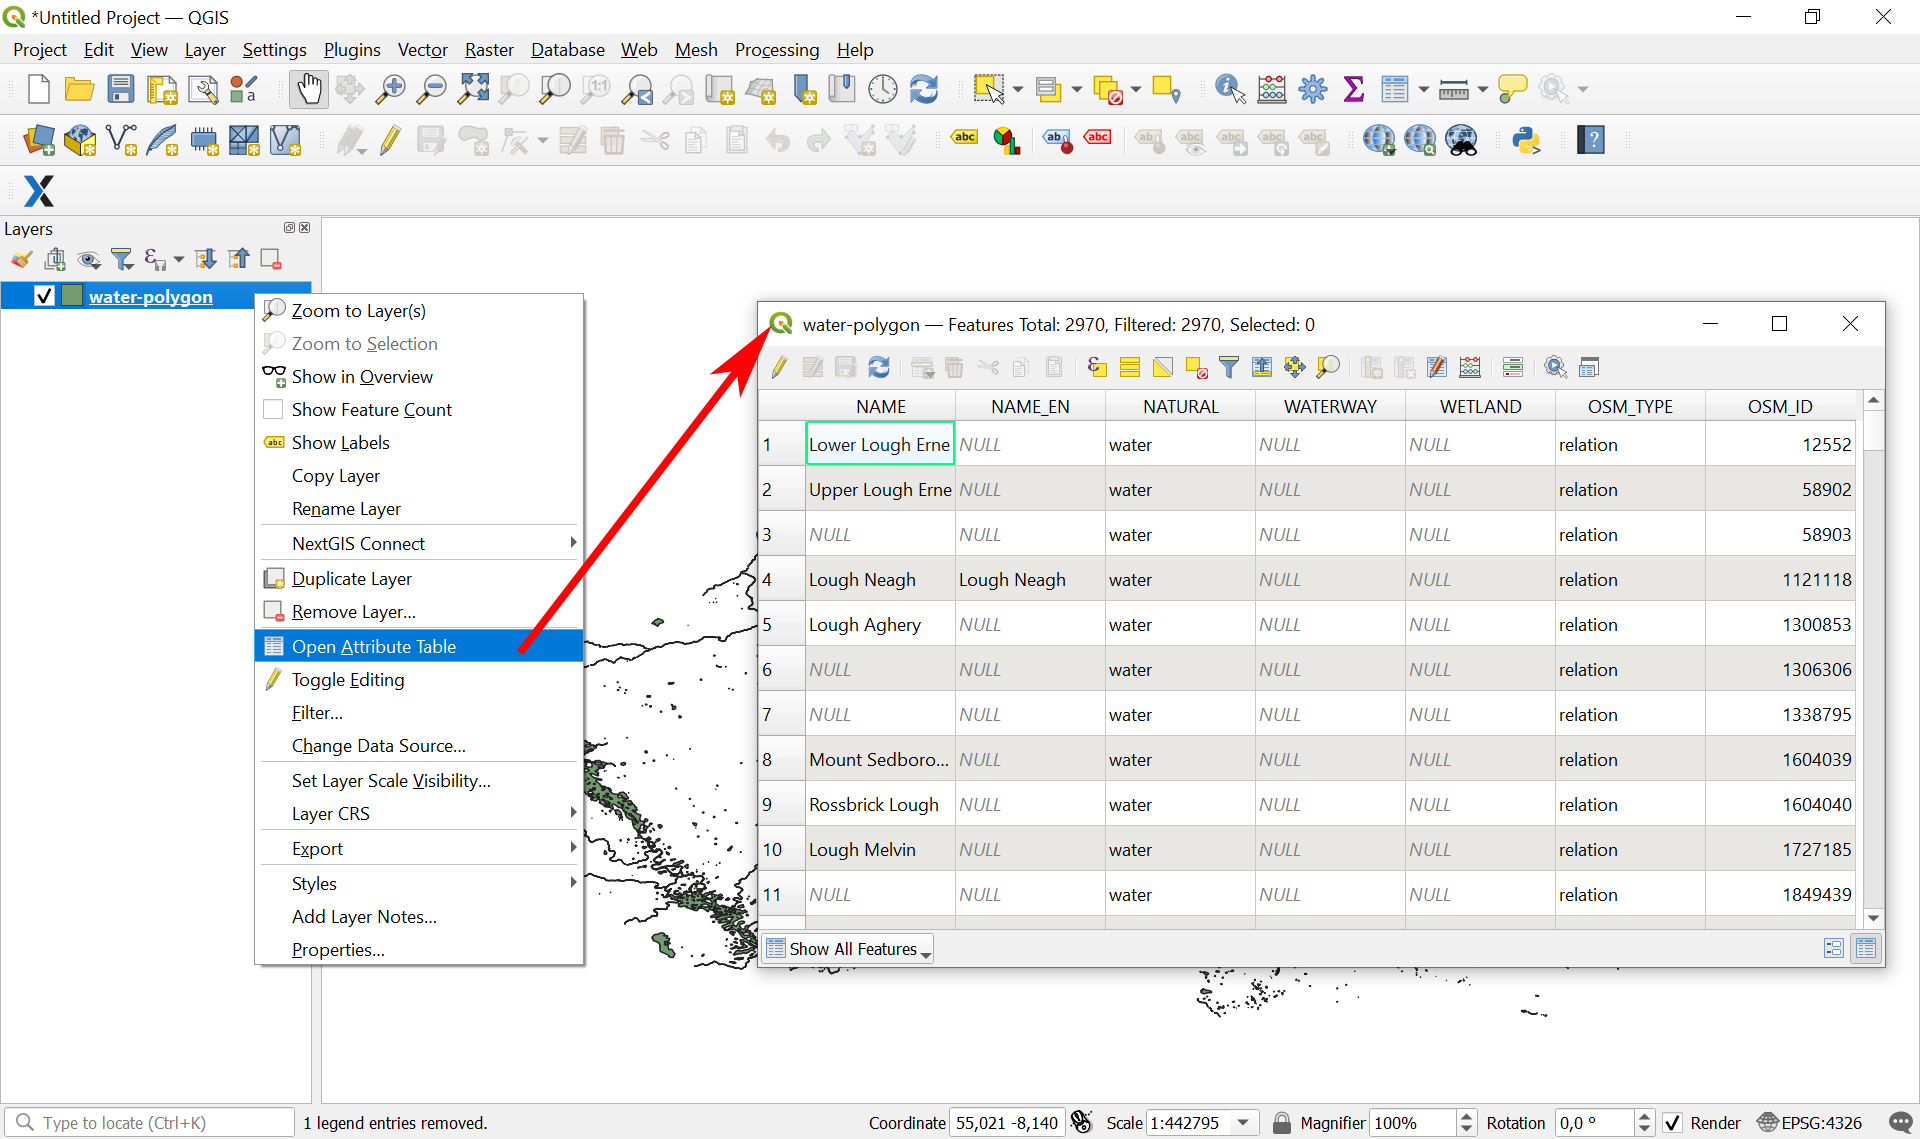Toggle the Render checkbox in status bar
The width and height of the screenshot is (1920, 1139).
pos(1672,1123)
